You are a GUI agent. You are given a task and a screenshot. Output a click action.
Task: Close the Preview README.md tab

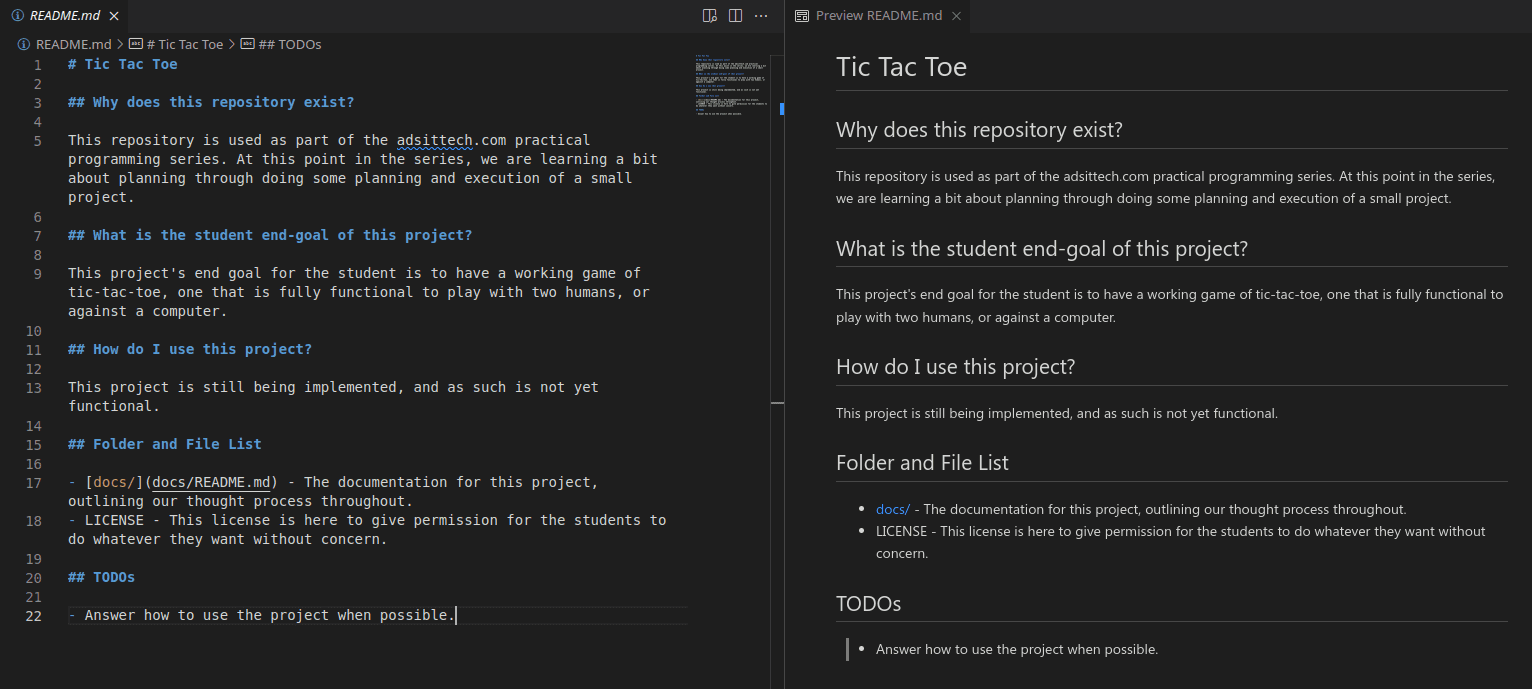tap(956, 16)
